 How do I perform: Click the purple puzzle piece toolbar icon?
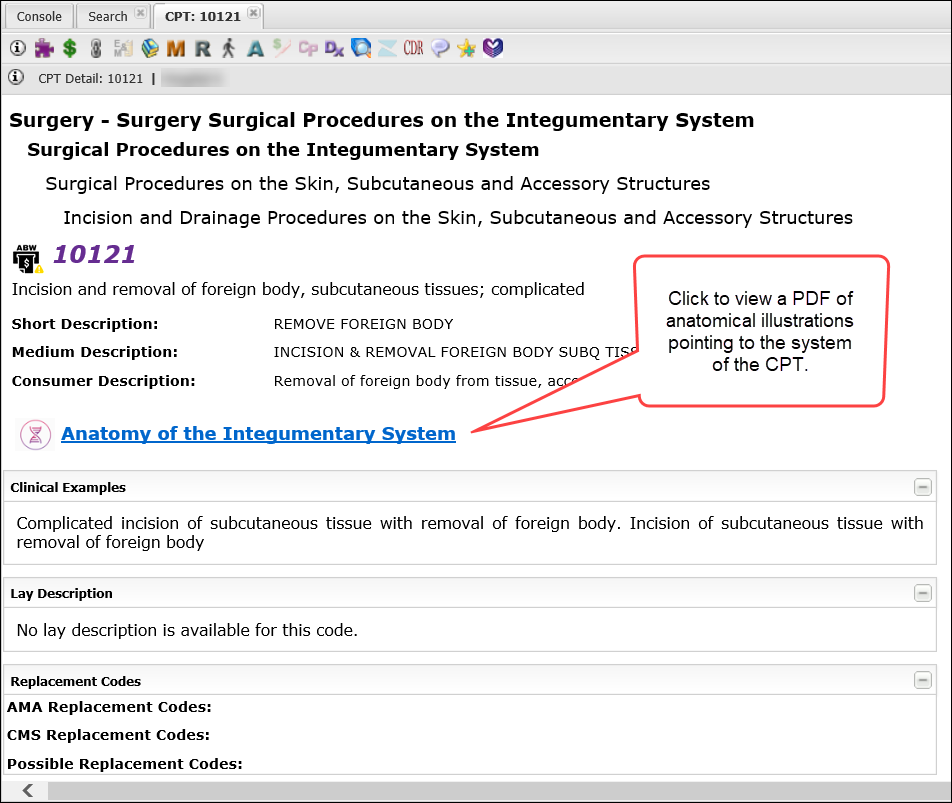coord(44,47)
